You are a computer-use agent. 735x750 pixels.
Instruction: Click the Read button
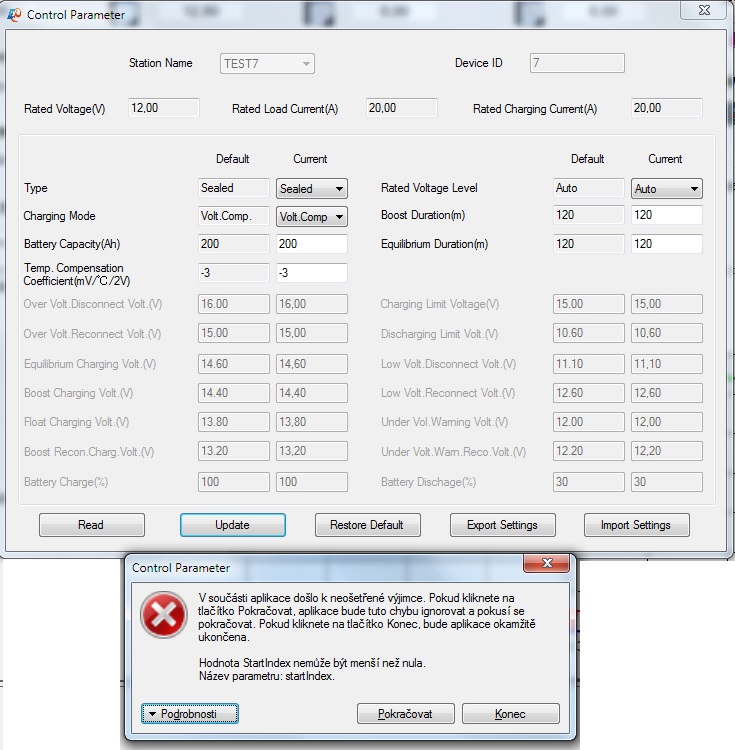click(x=92, y=525)
